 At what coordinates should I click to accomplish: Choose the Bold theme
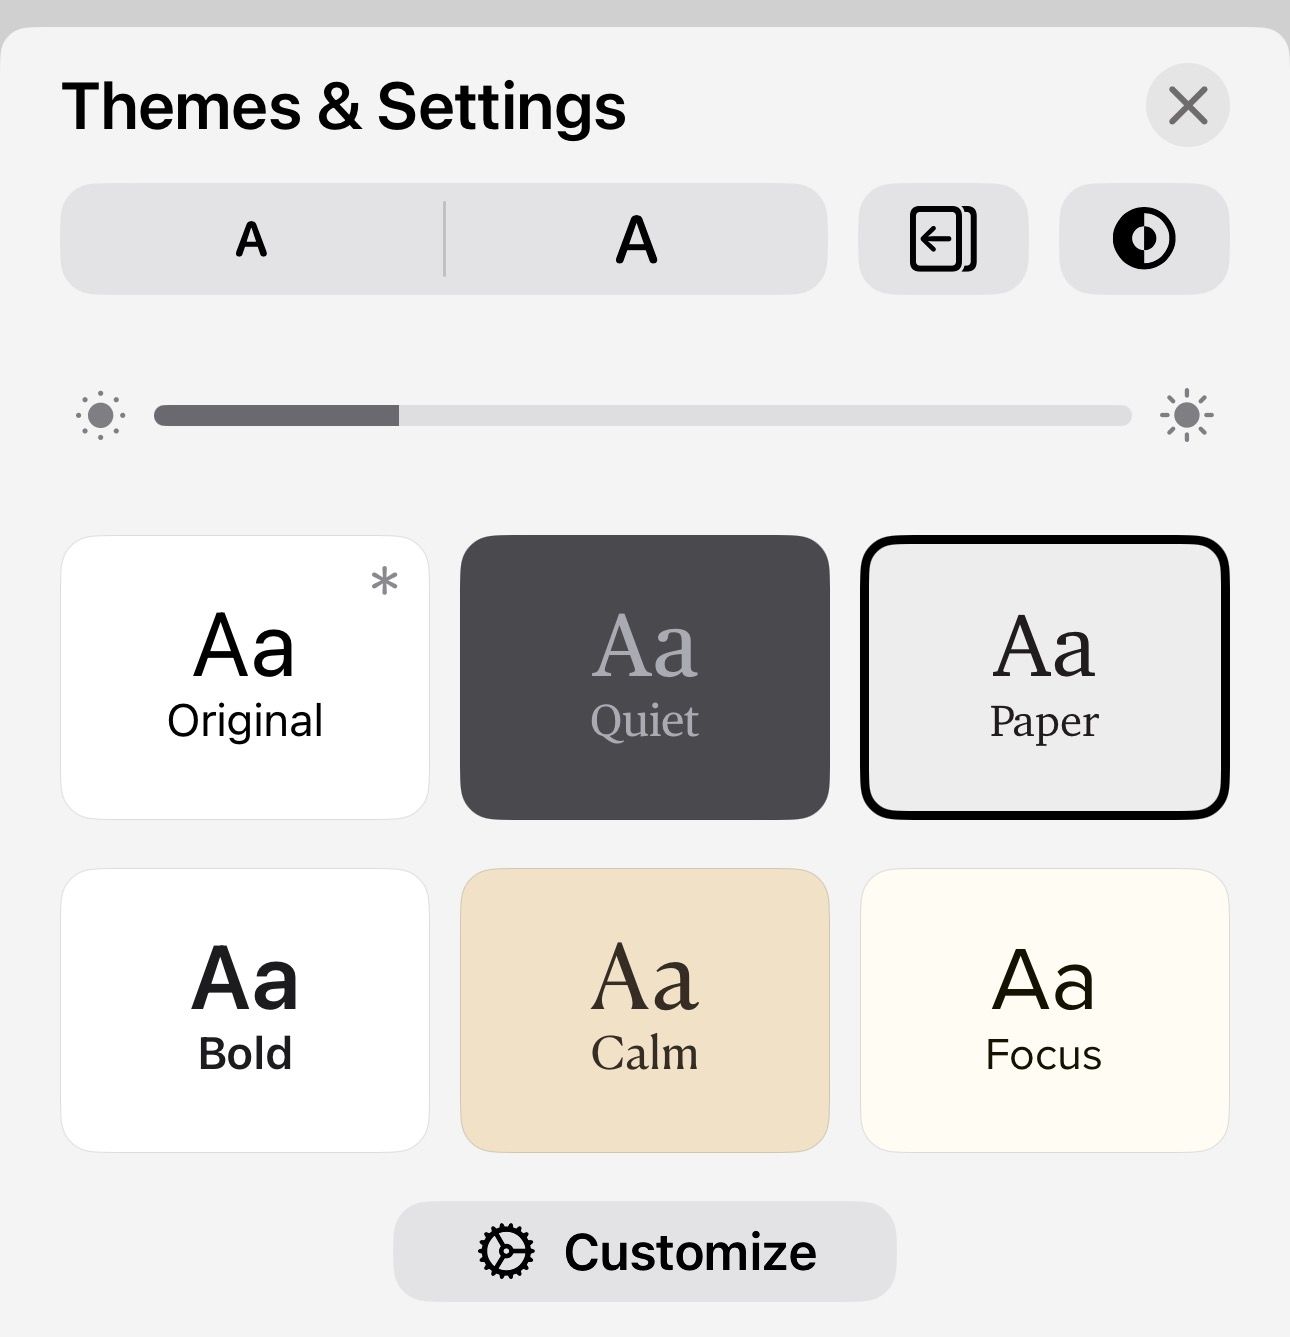point(245,1010)
